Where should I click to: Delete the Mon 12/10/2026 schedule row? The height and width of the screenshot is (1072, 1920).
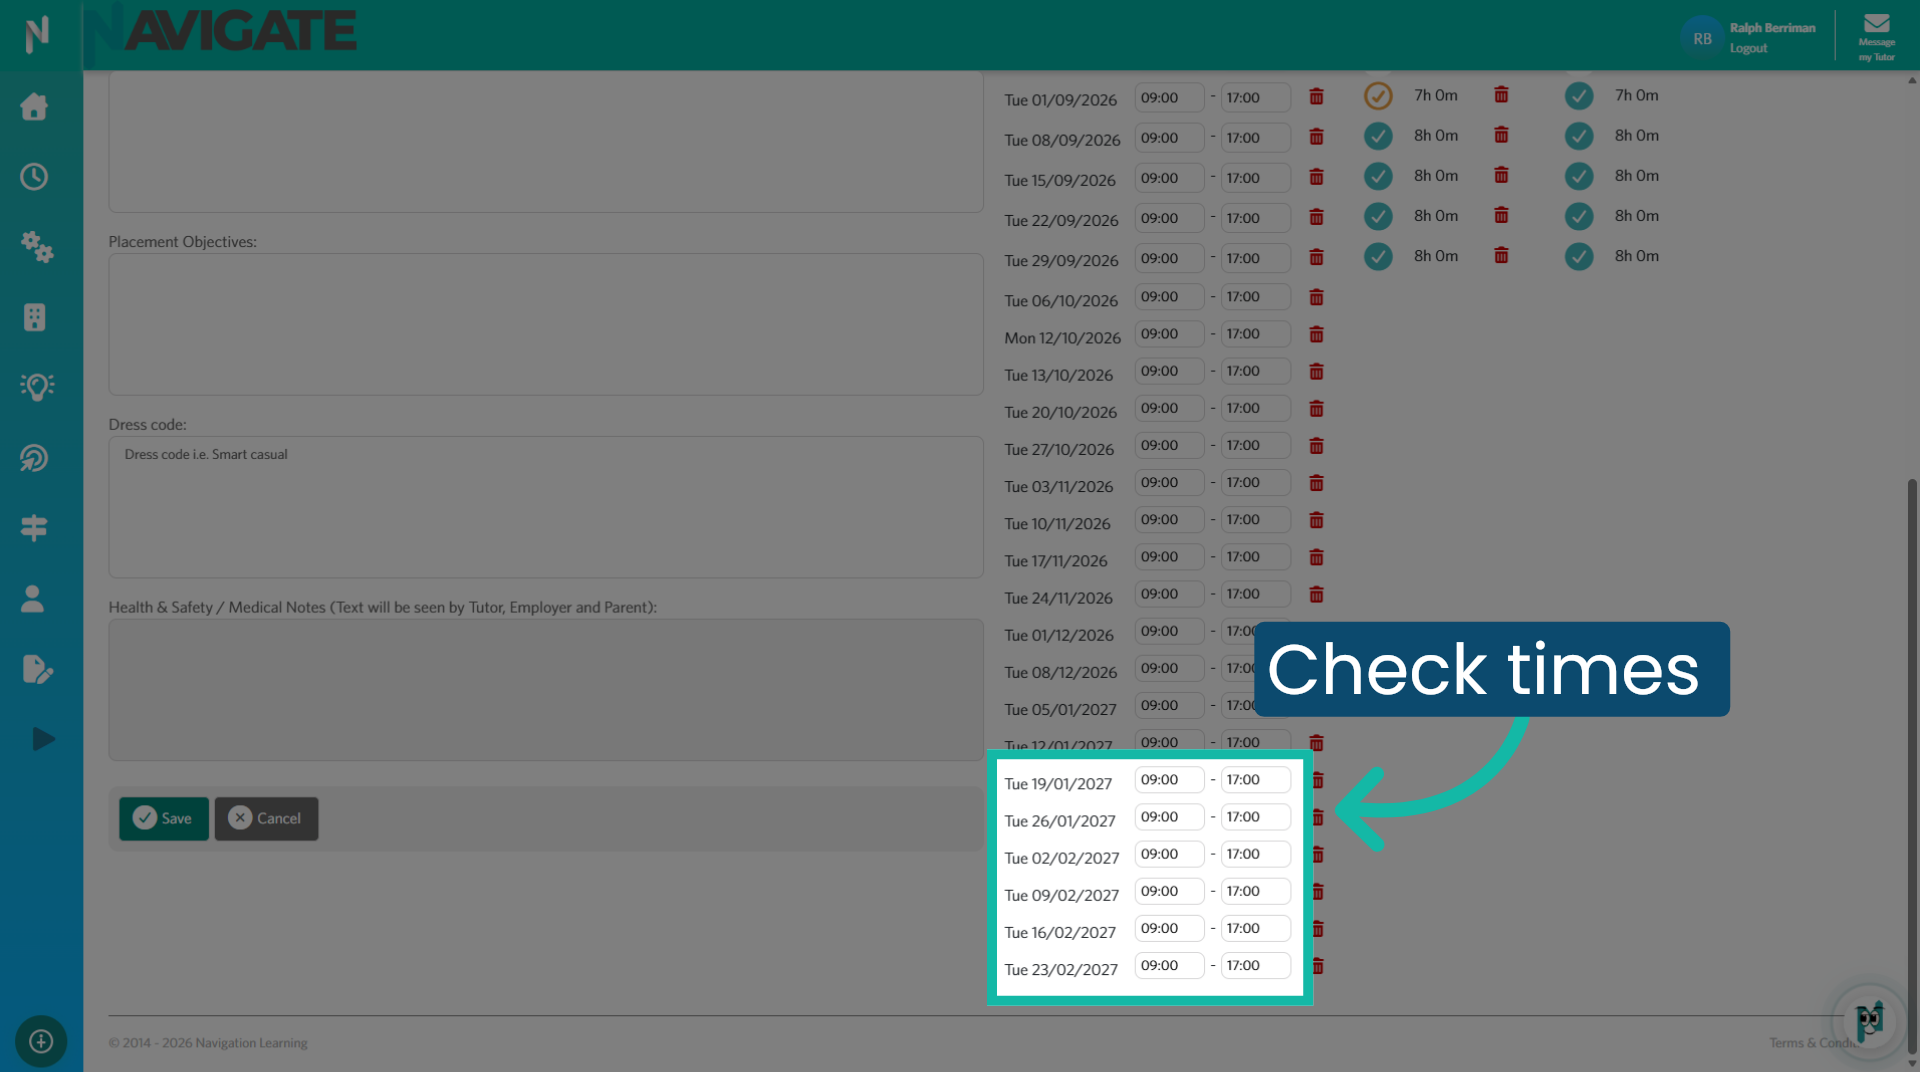(x=1316, y=334)
